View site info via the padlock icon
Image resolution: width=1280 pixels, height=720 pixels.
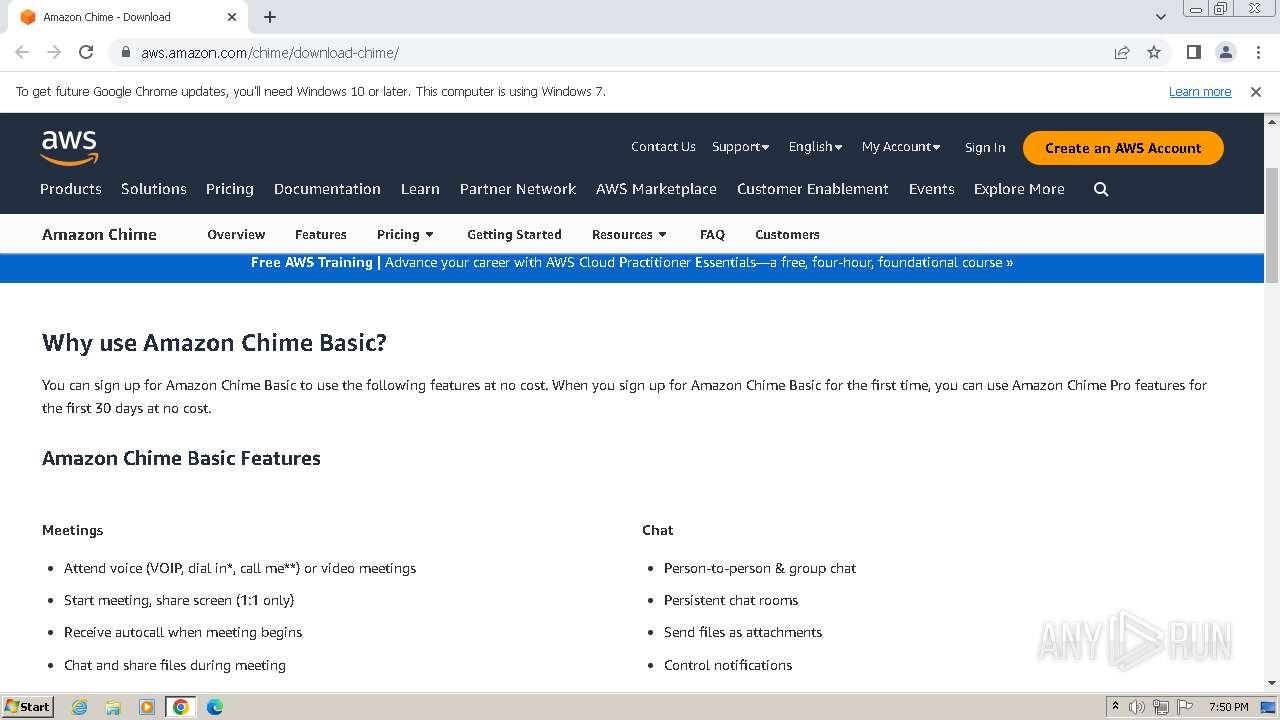126,53
